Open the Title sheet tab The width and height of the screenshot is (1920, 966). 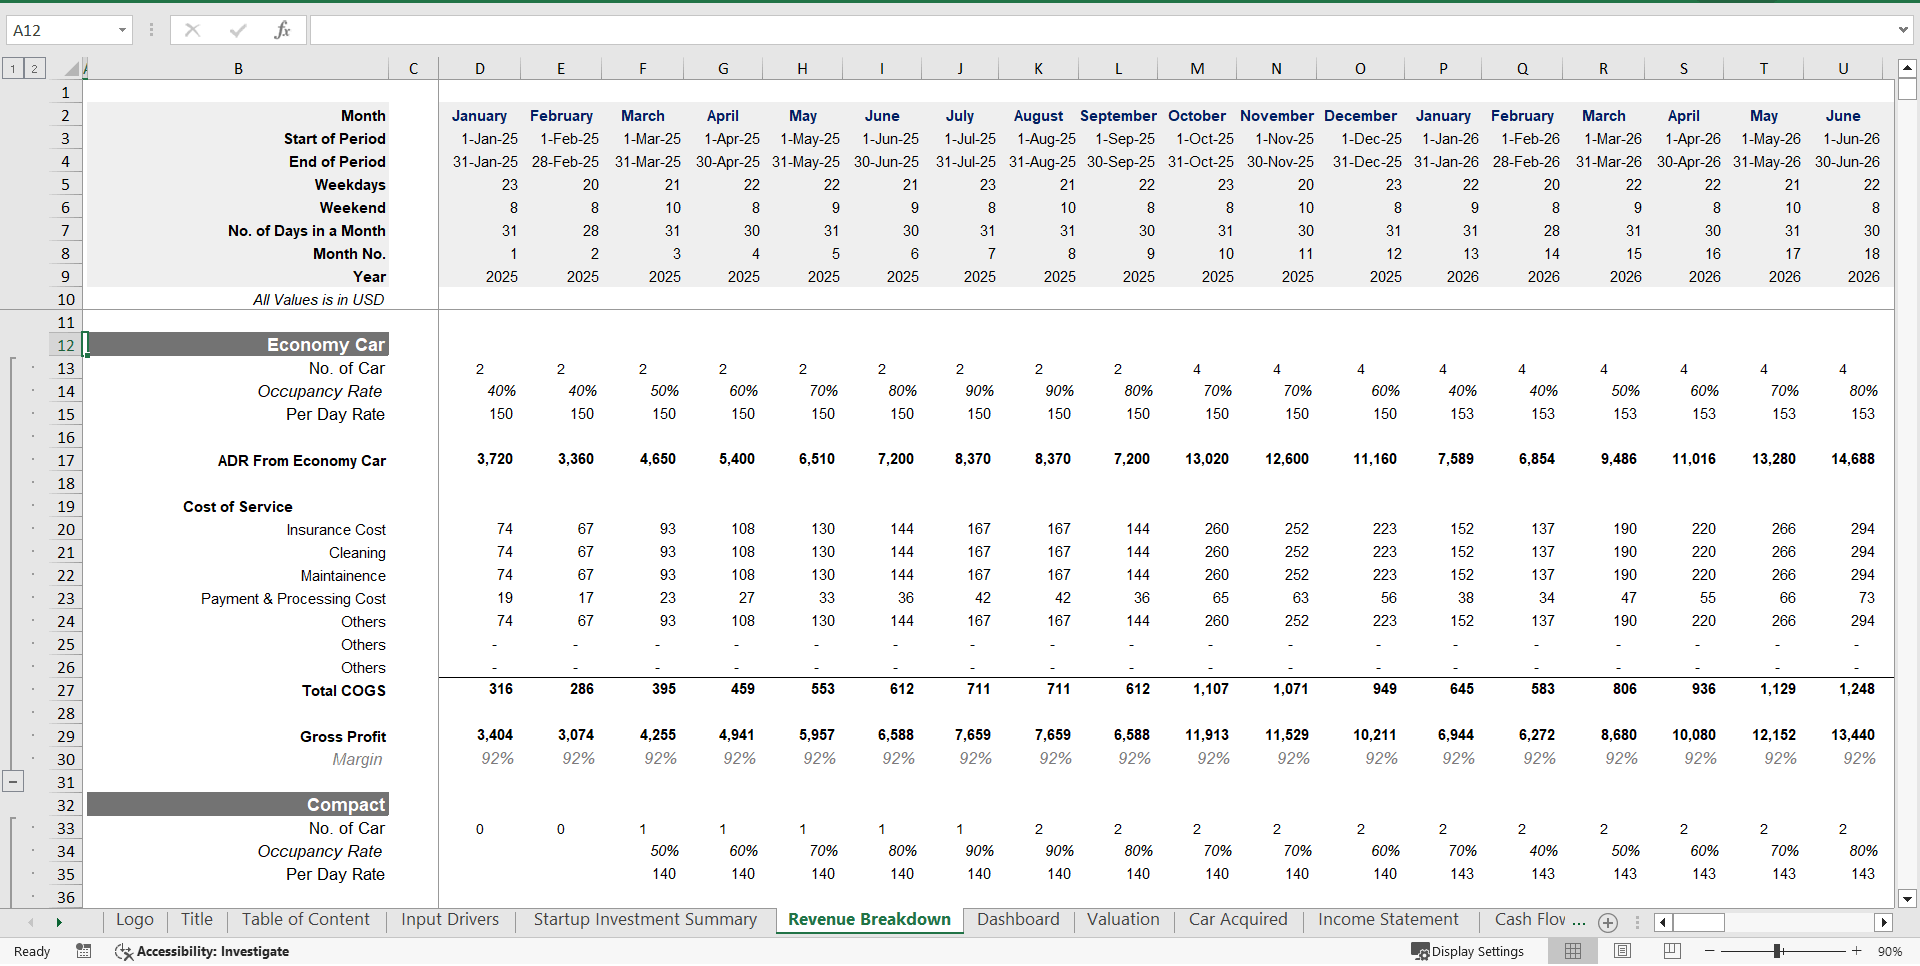[x=197, y=920]
